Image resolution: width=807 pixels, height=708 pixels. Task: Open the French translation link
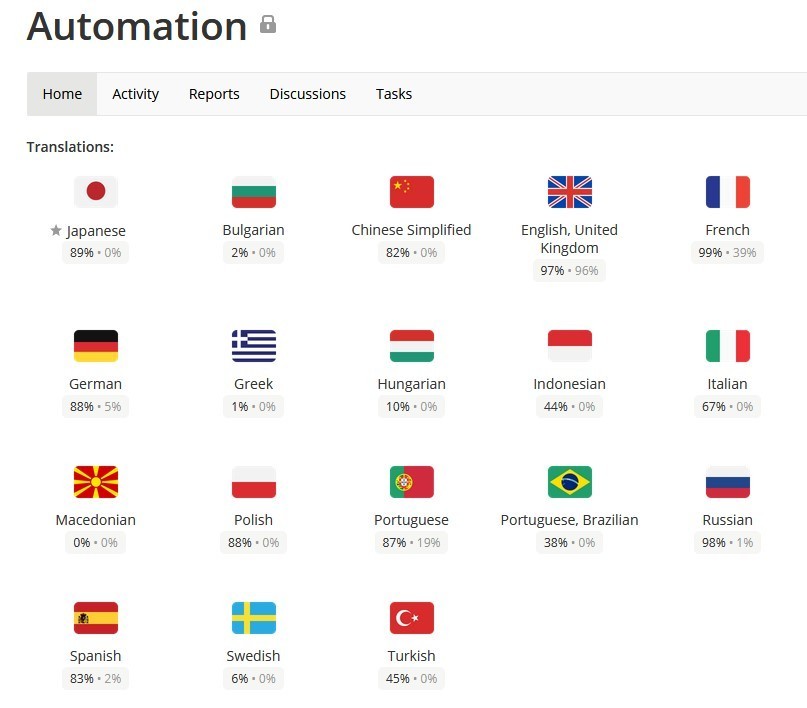pos(727,230)
